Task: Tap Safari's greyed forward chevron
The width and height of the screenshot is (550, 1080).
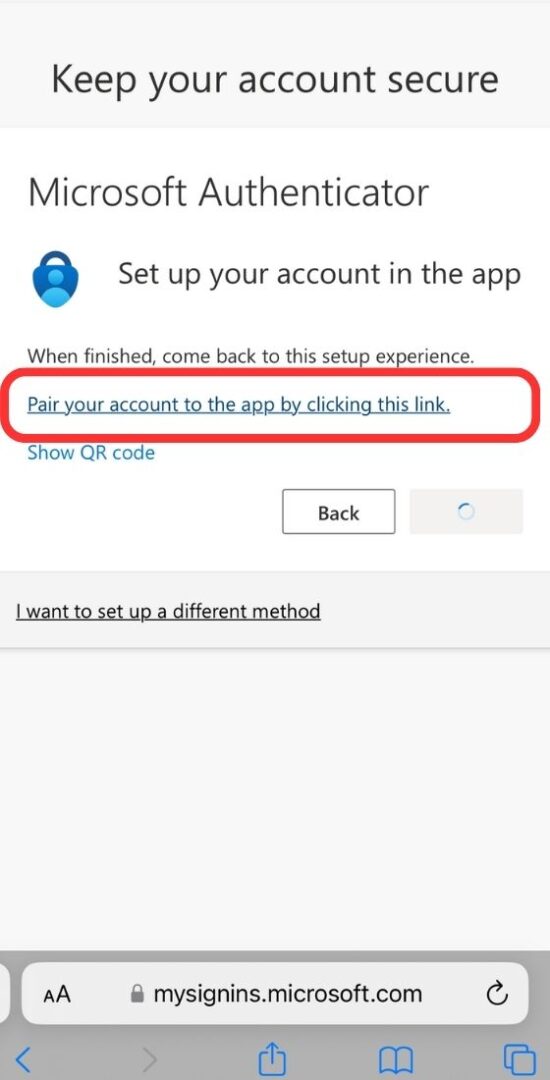Action: [x=149, y=1058]
